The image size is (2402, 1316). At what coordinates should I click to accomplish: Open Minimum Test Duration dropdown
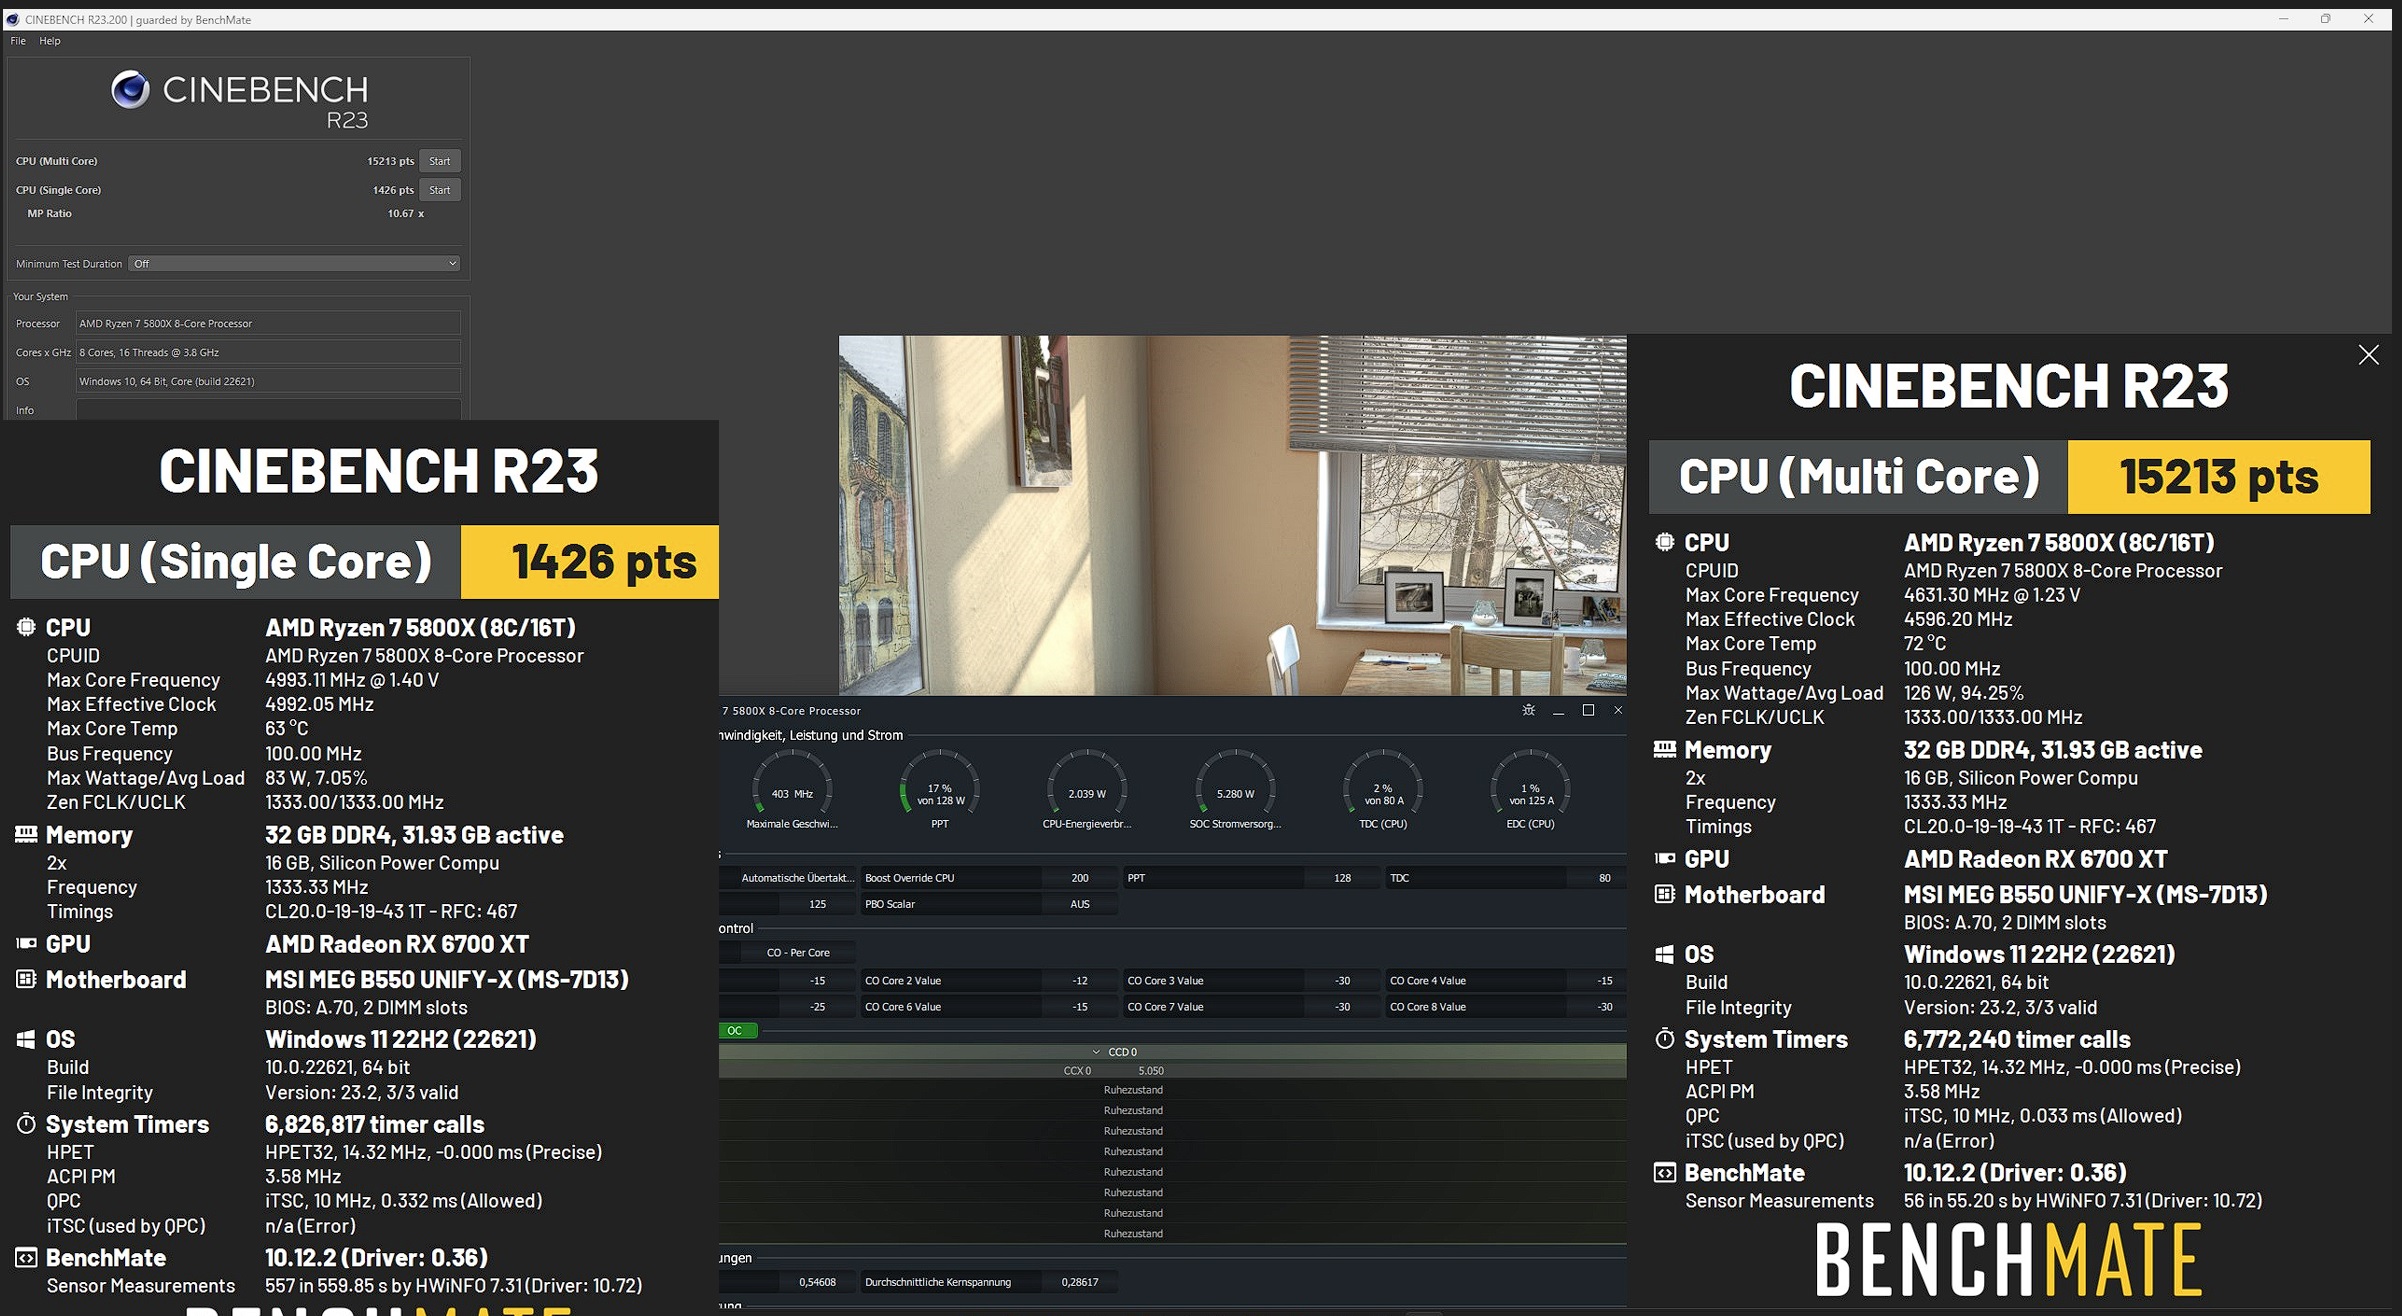(294, 264)
